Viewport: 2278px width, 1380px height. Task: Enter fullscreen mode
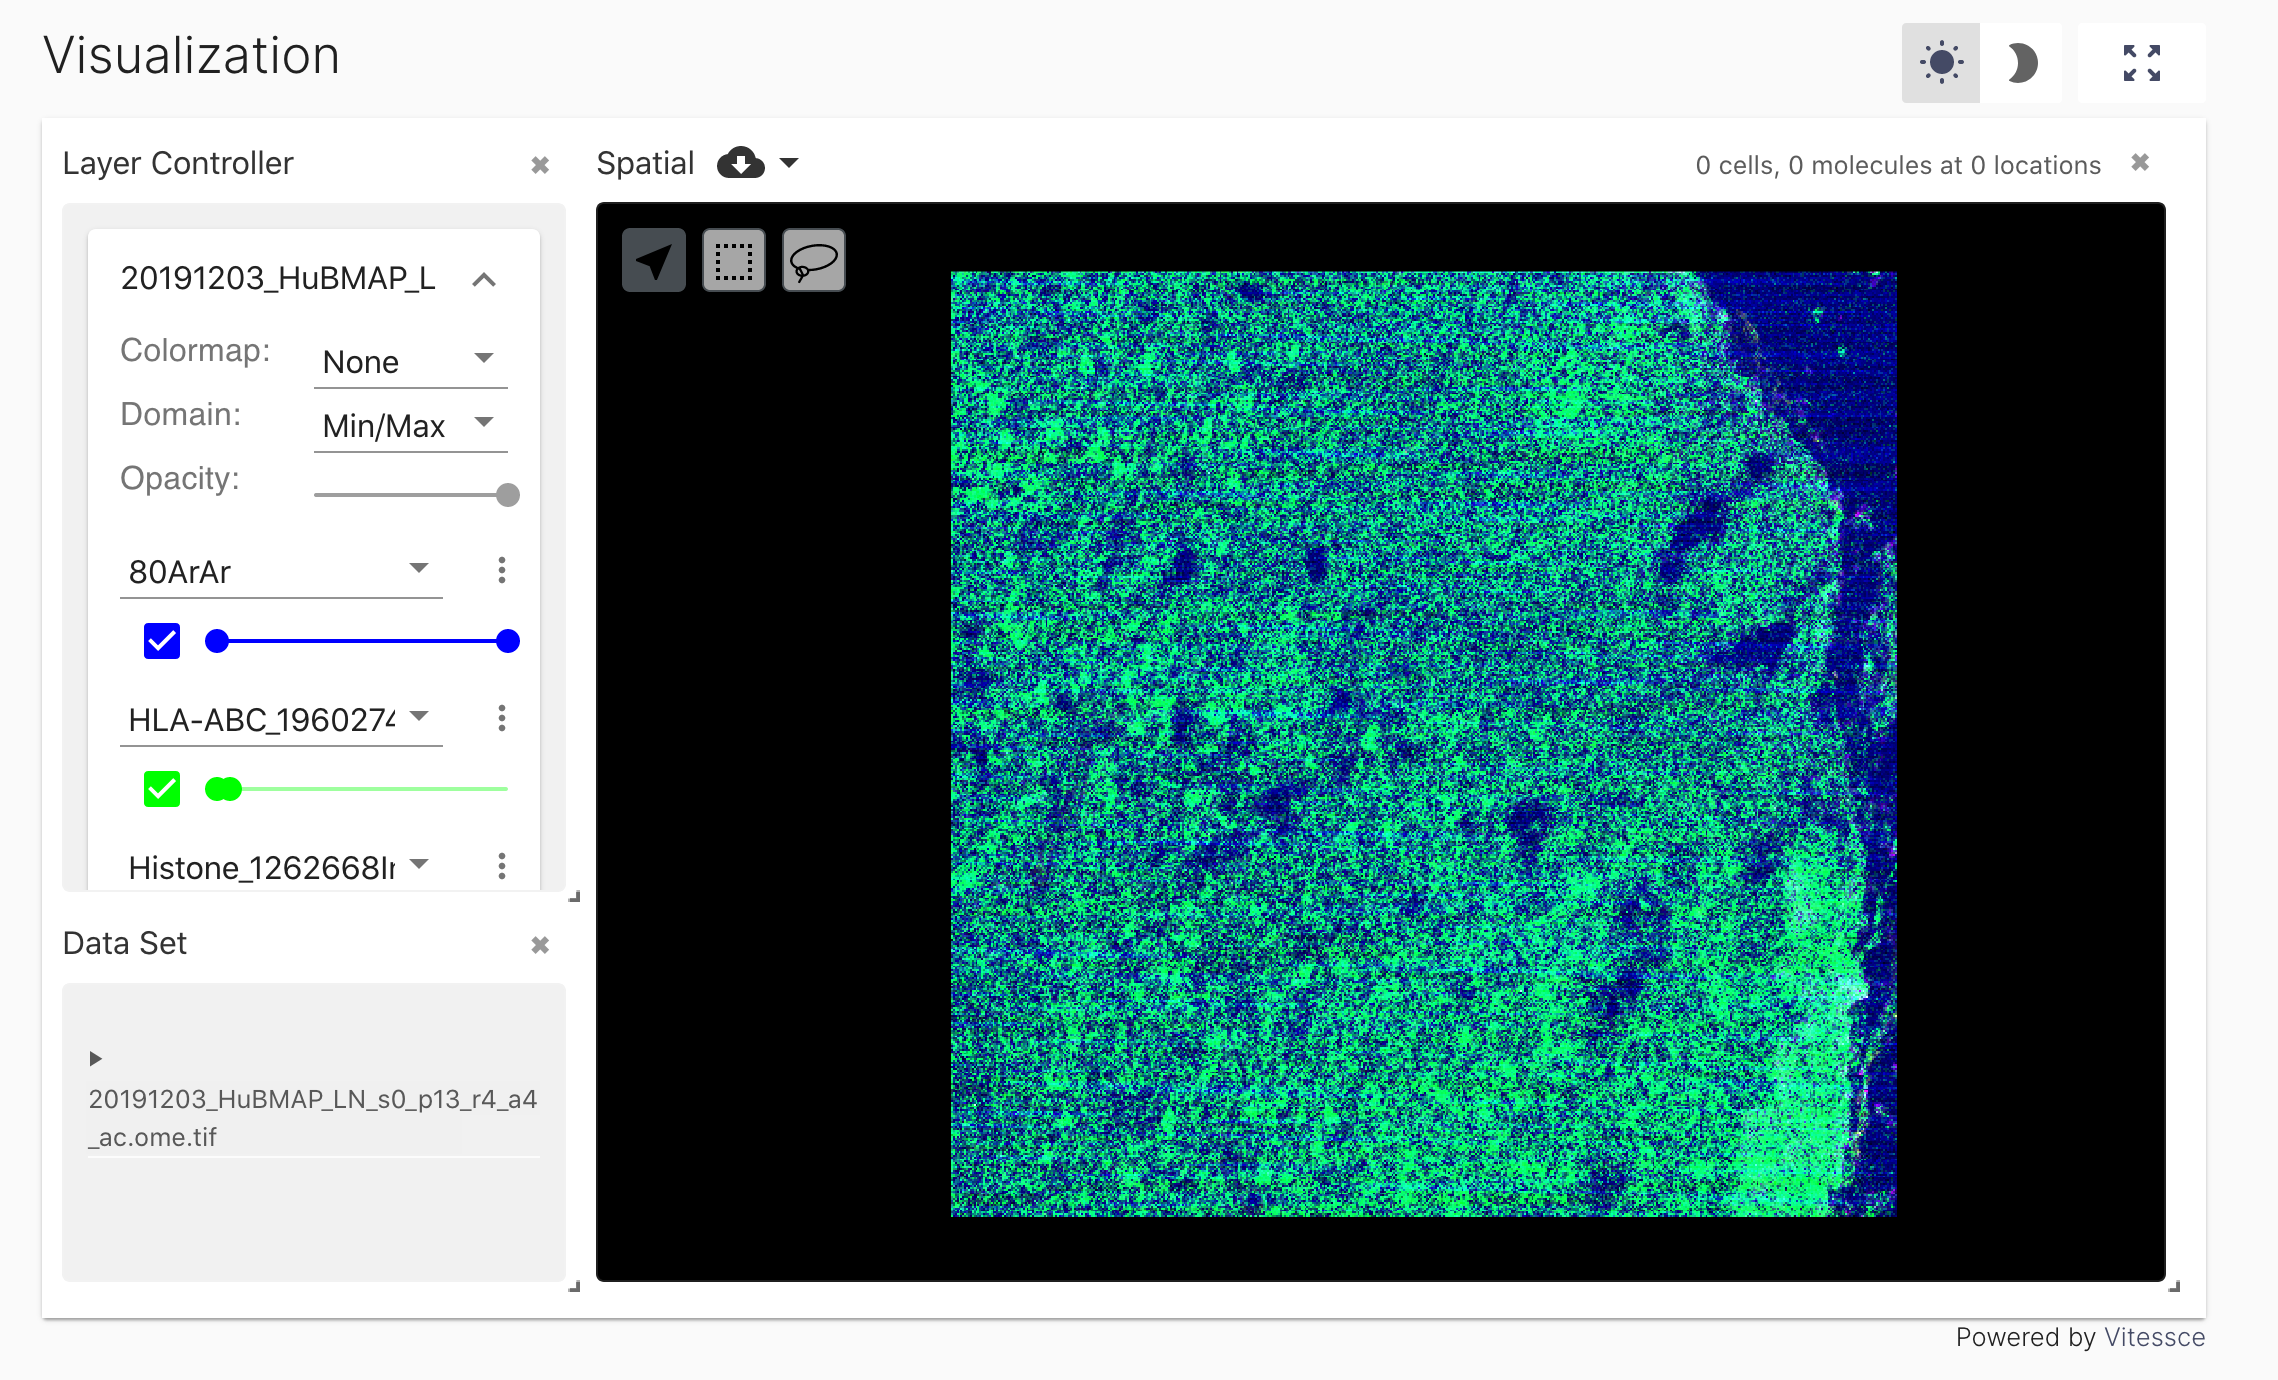pos(2142,62)
